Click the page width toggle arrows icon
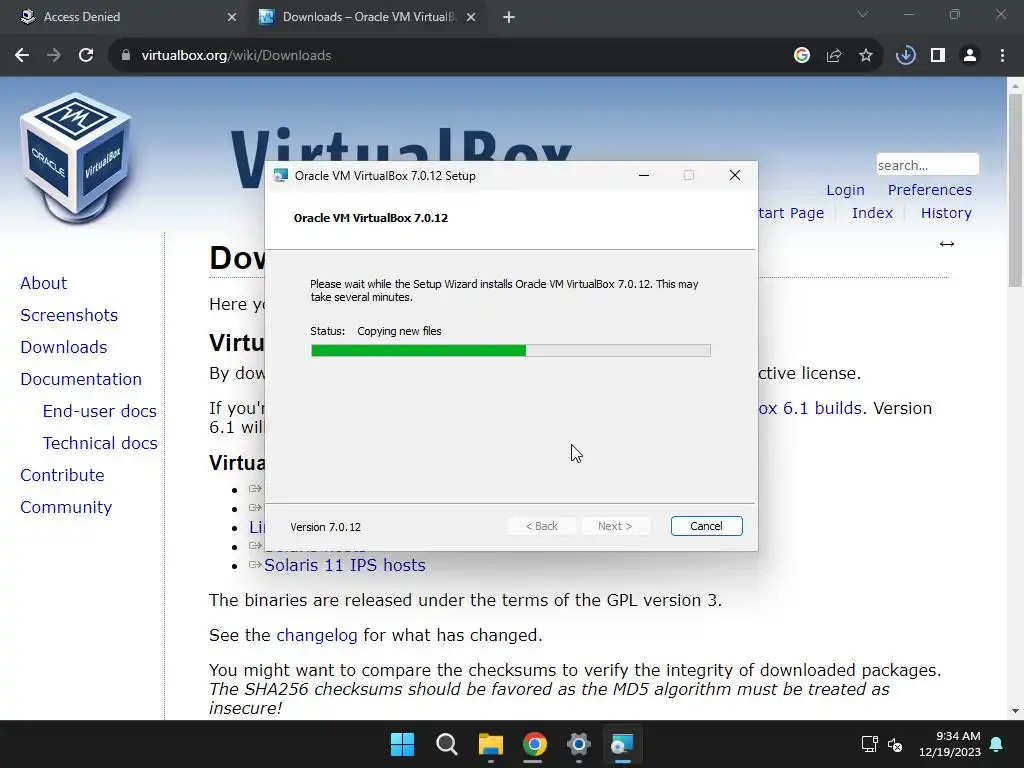Viewport: 1024px width, 768px height. click(947, 244)
